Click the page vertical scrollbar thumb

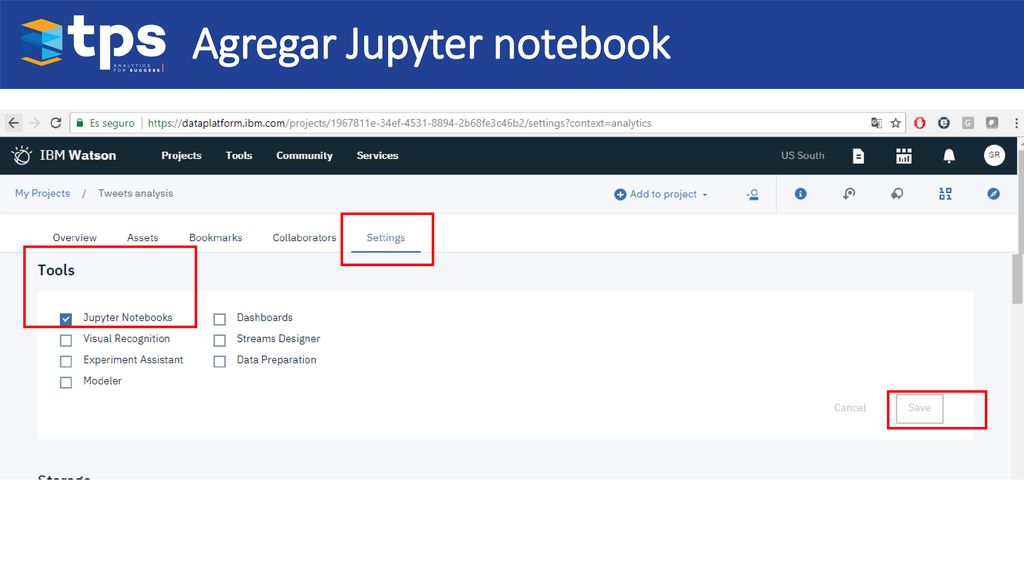click(1017, 279)
